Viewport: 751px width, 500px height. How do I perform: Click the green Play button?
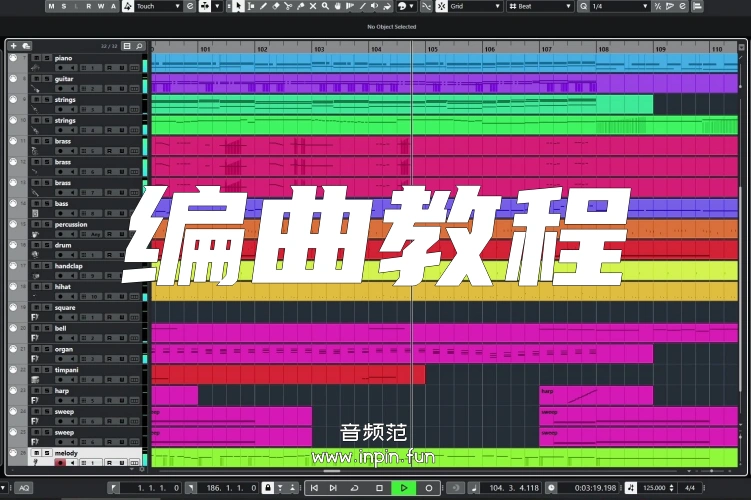click(x=404, y=488)
